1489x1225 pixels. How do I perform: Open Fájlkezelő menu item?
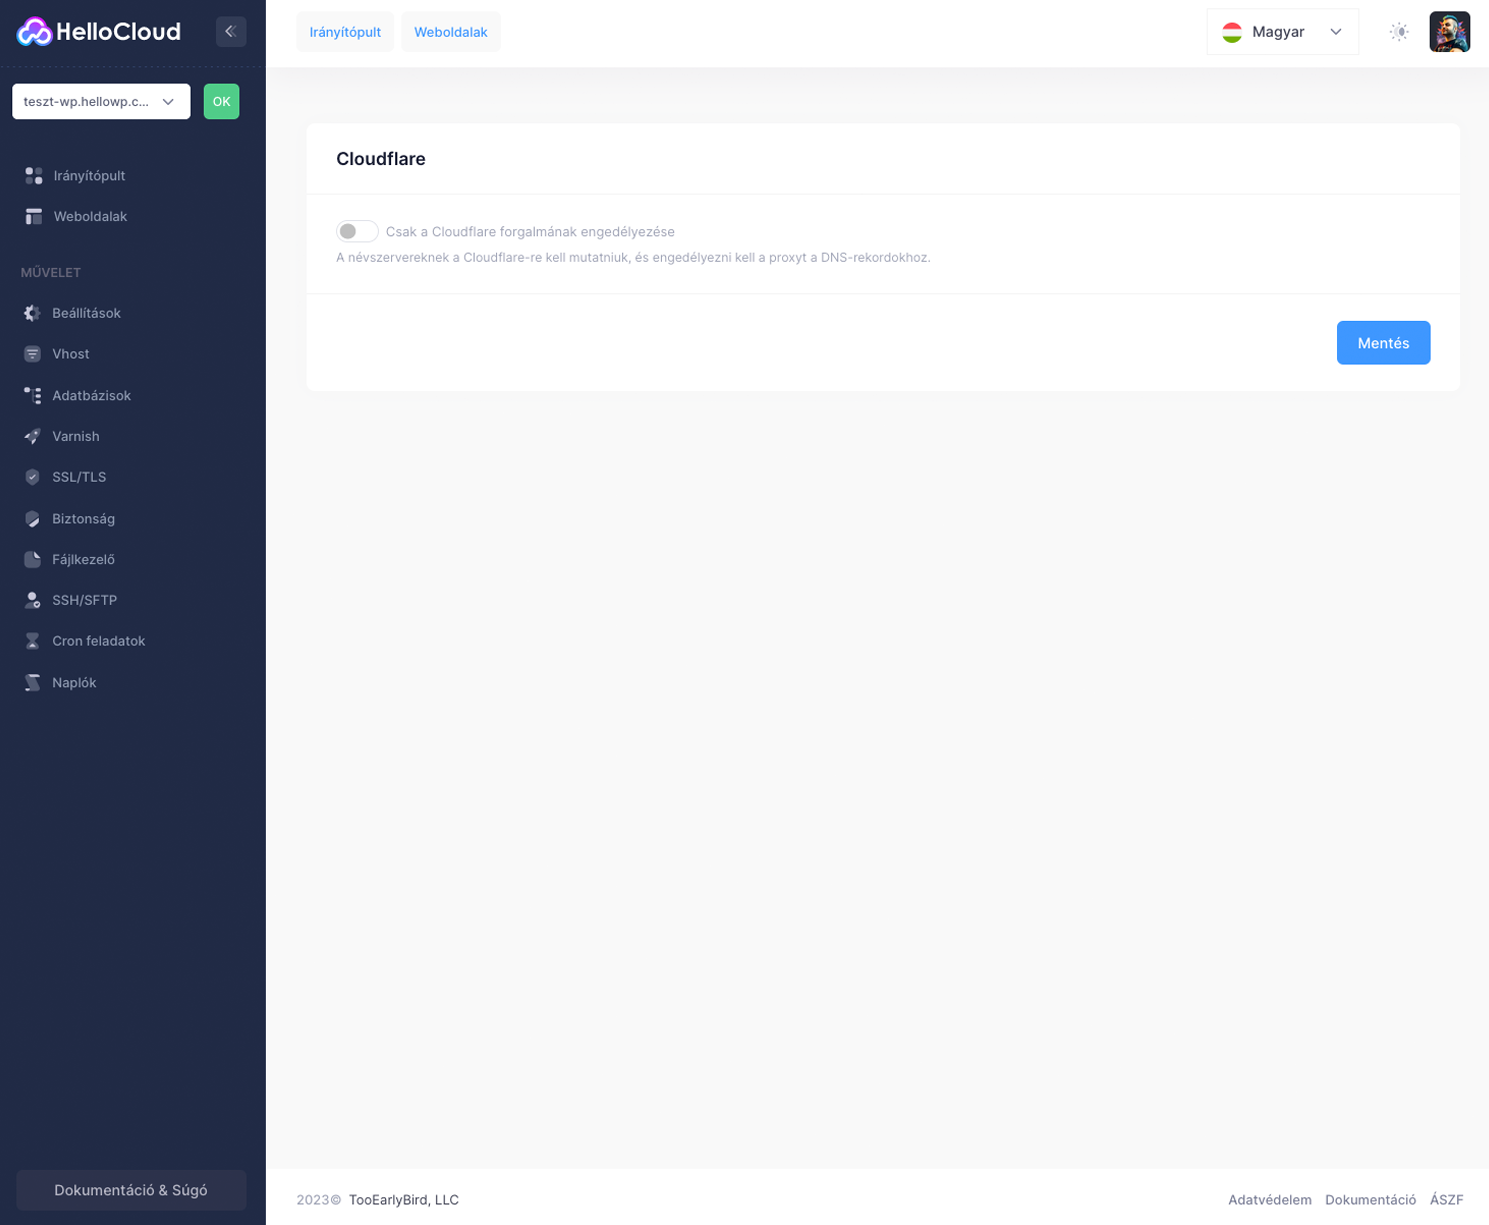point(83,560)
